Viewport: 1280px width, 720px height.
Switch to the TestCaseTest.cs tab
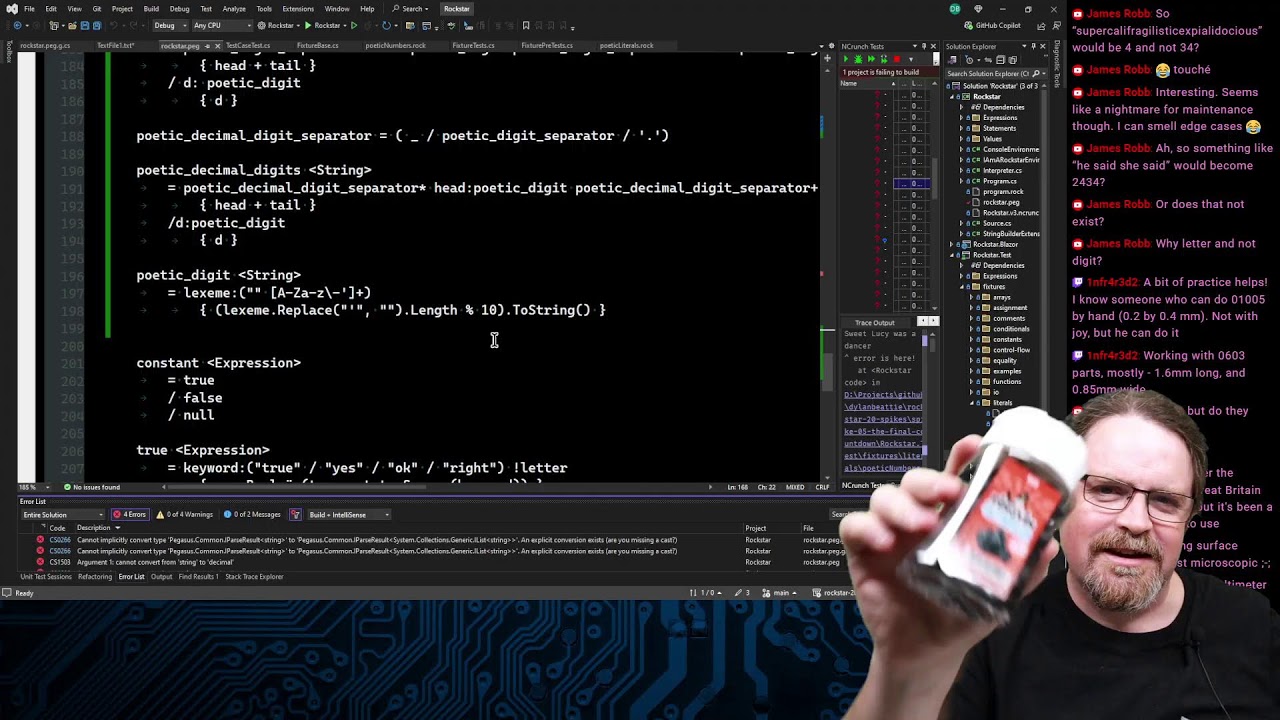click(247, 45)
